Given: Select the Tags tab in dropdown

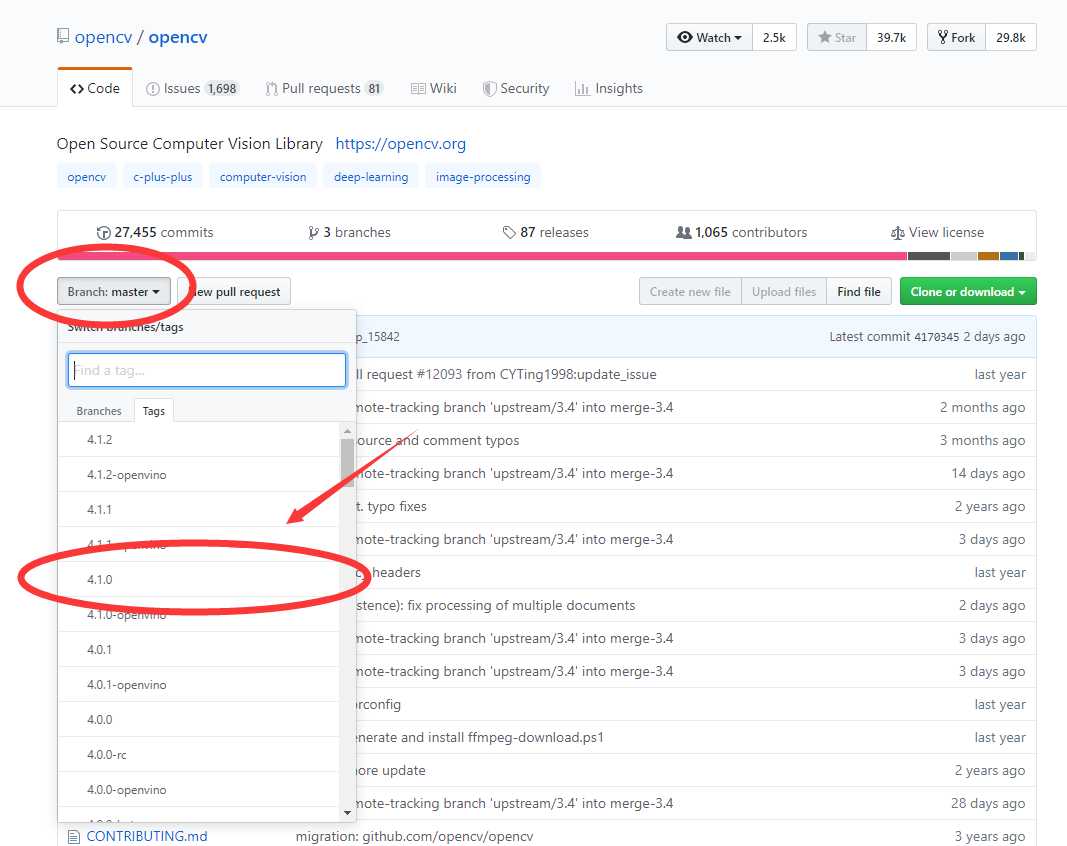Looking at the screenshot, I should point(154,410).
